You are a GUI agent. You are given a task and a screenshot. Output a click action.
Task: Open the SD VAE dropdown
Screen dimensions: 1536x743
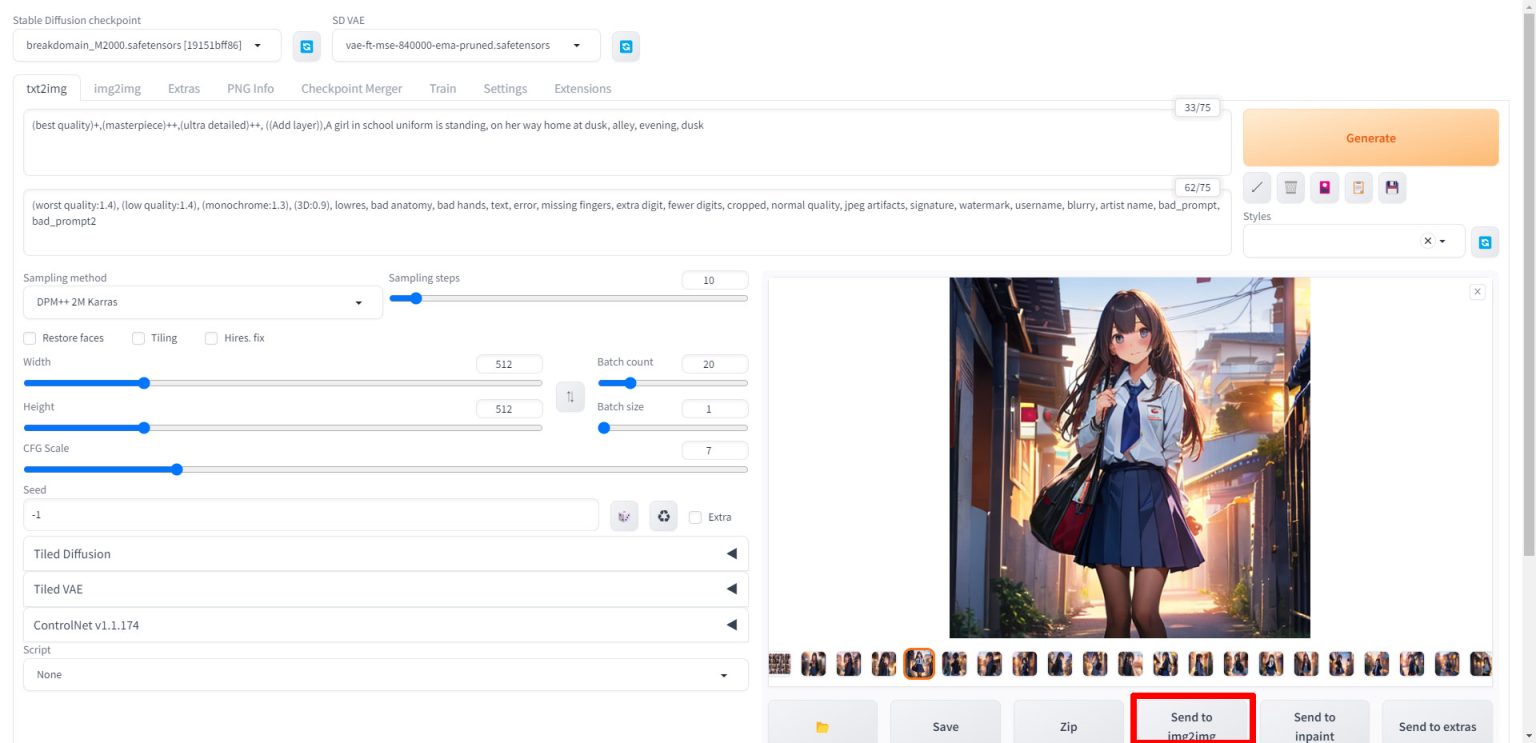click(x=465, y=45)
